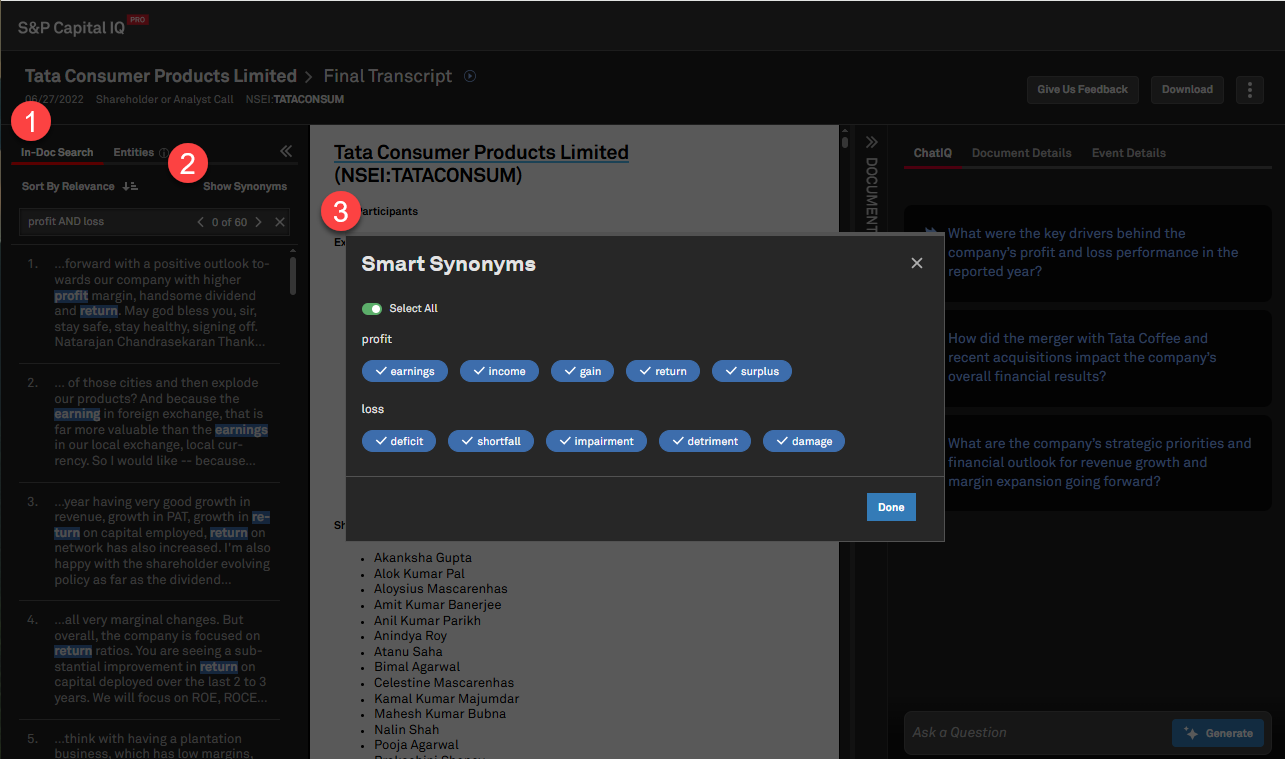Deselect the shortfall synonym chip
The width and height of the screenshot is (1285, 759).
point(491,441)
